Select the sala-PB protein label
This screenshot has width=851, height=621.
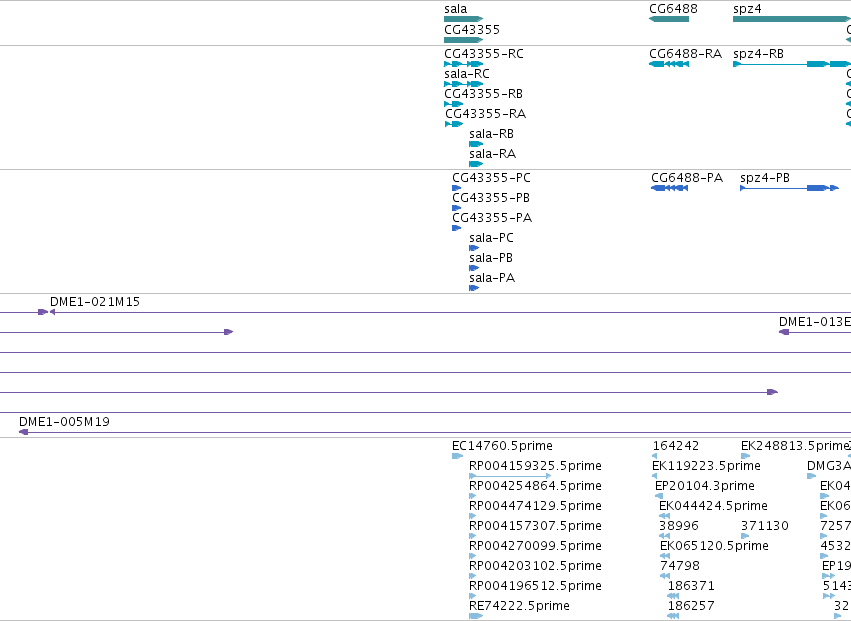pyautogui.click(x=491, y=258)
